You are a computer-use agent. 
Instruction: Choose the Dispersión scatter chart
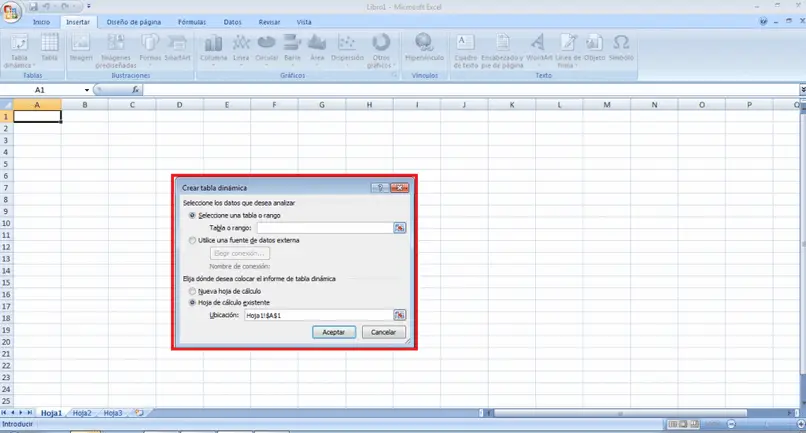tap(347, 50)
